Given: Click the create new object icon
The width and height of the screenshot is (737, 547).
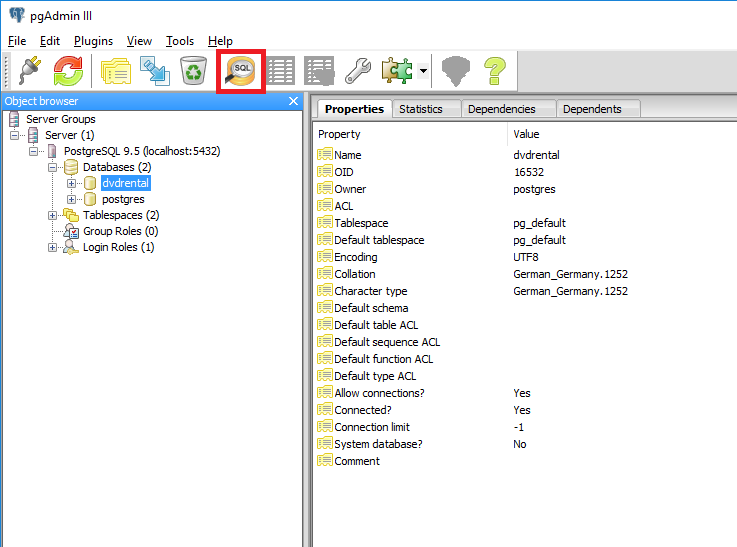Looking at the screenshot, I should (x=154, y=71).
